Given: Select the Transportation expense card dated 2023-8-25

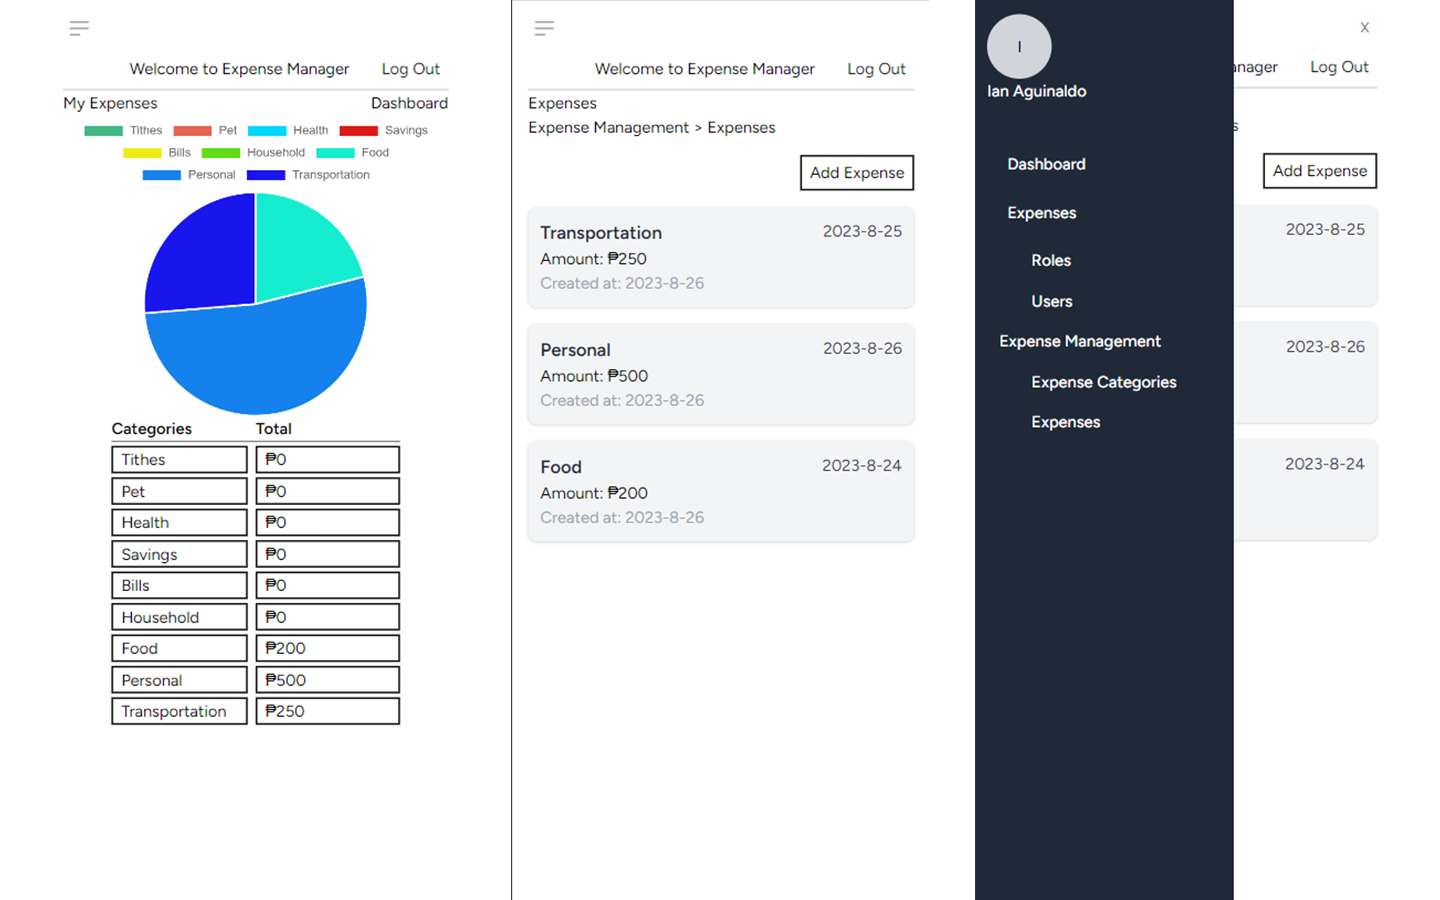Looking at the screenshot, I should point(720,257).
